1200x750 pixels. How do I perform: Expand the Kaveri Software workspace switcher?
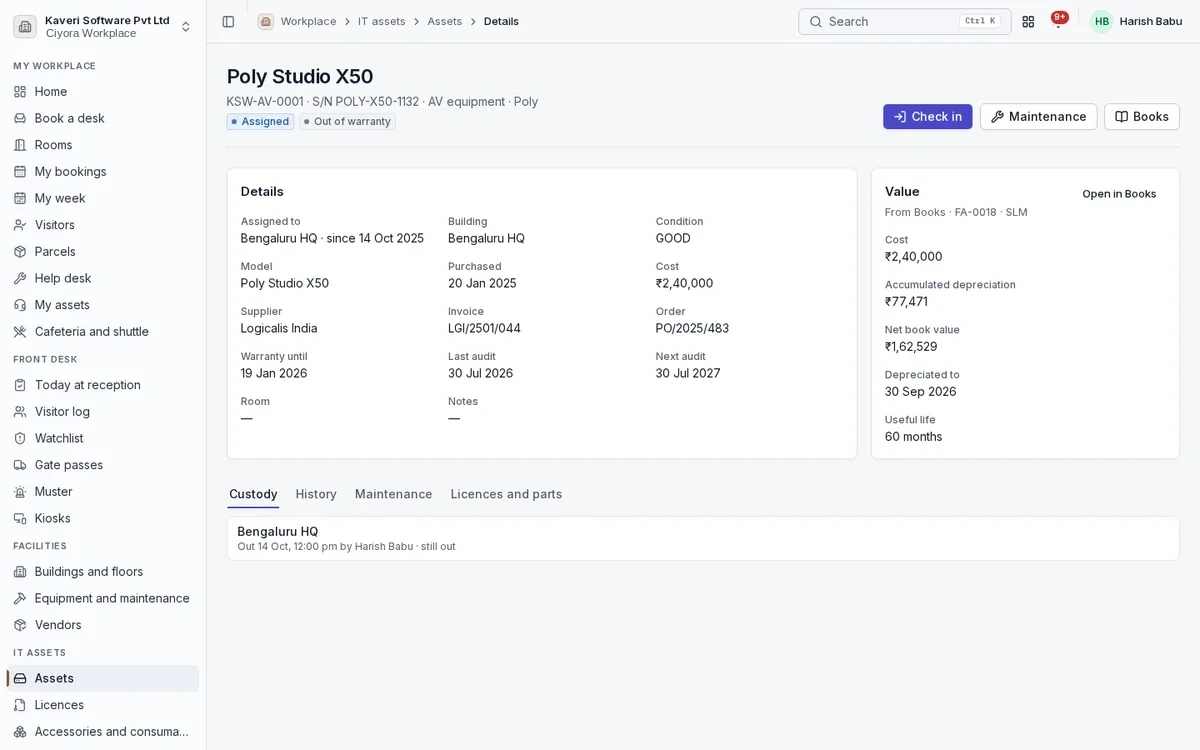point(102,26)
